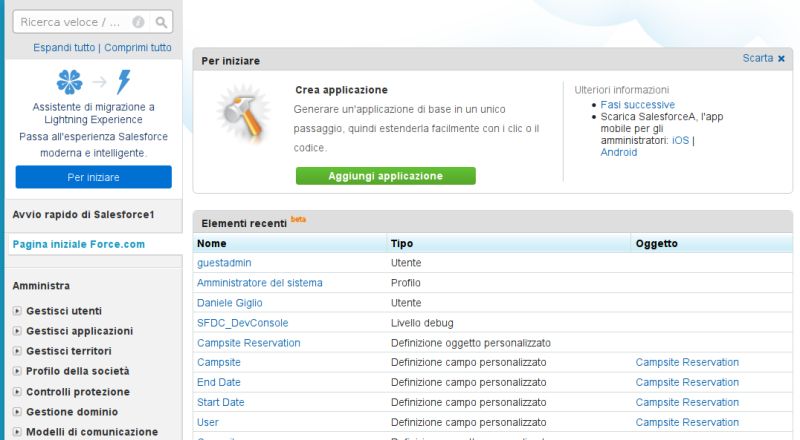Open Profilo della società menu label

coord(78,371)
